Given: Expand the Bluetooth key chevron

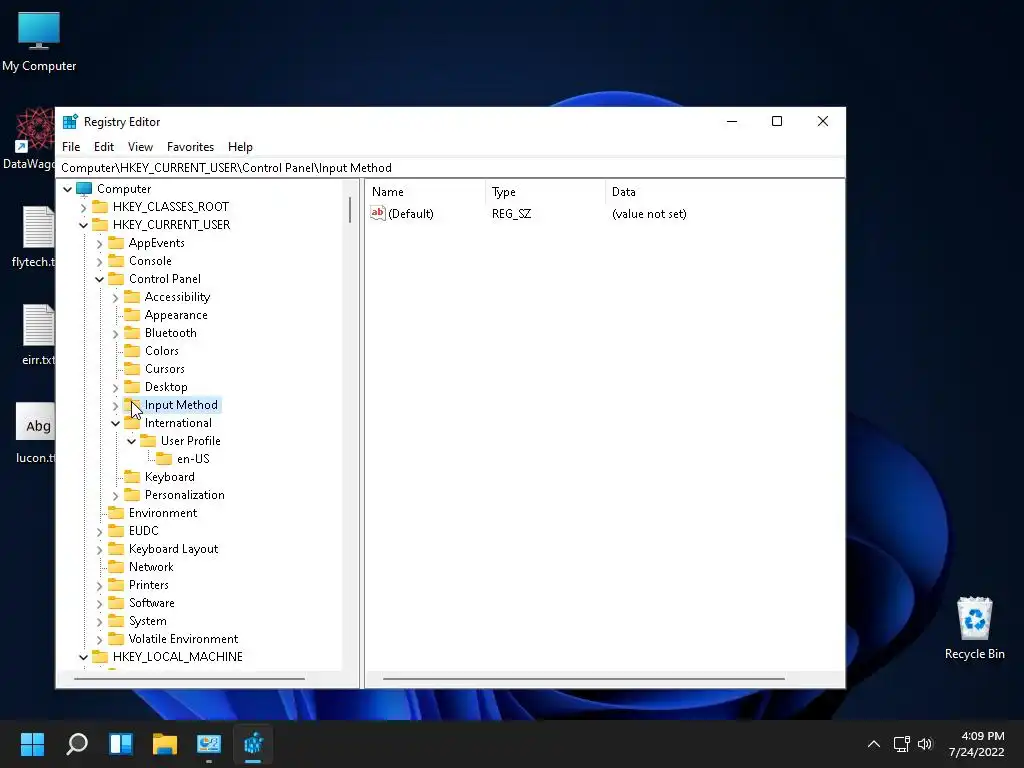Looking at the screenshot, I should coord(116,334).
